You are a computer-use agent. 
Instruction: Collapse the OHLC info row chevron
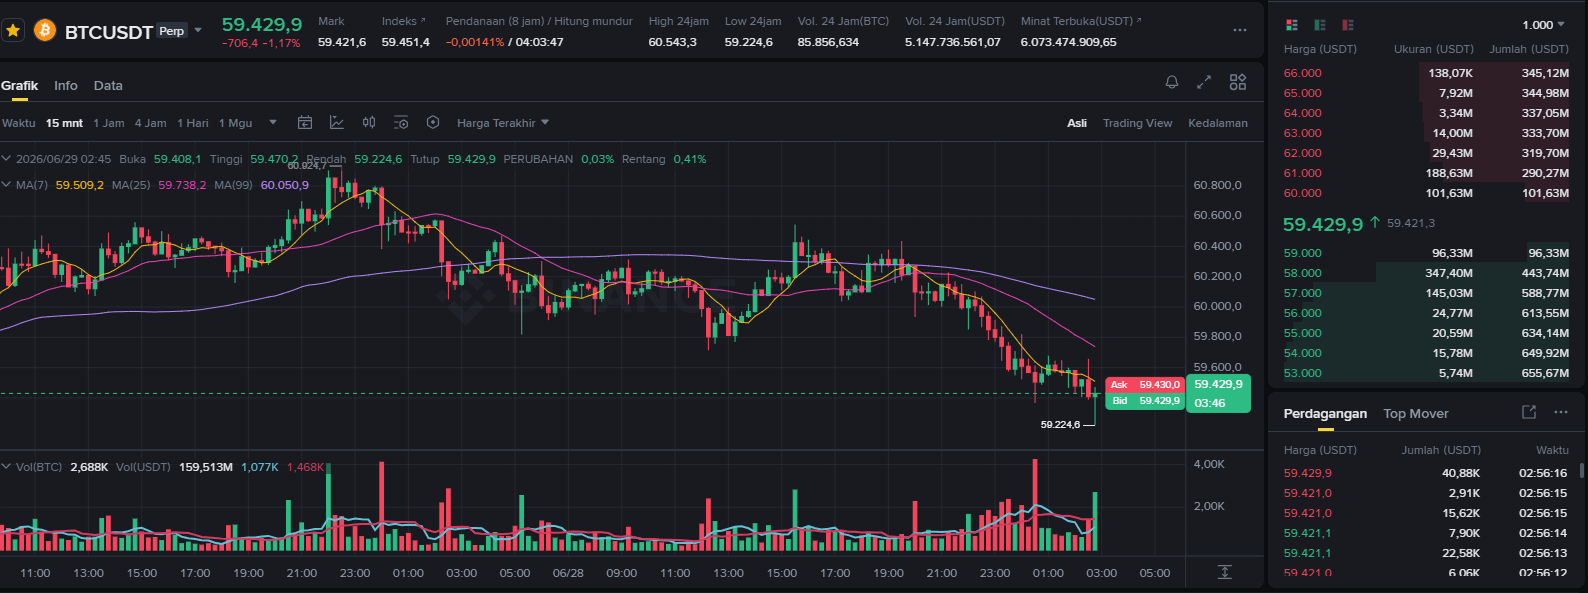pyautogui.click(x=6, y=159)
